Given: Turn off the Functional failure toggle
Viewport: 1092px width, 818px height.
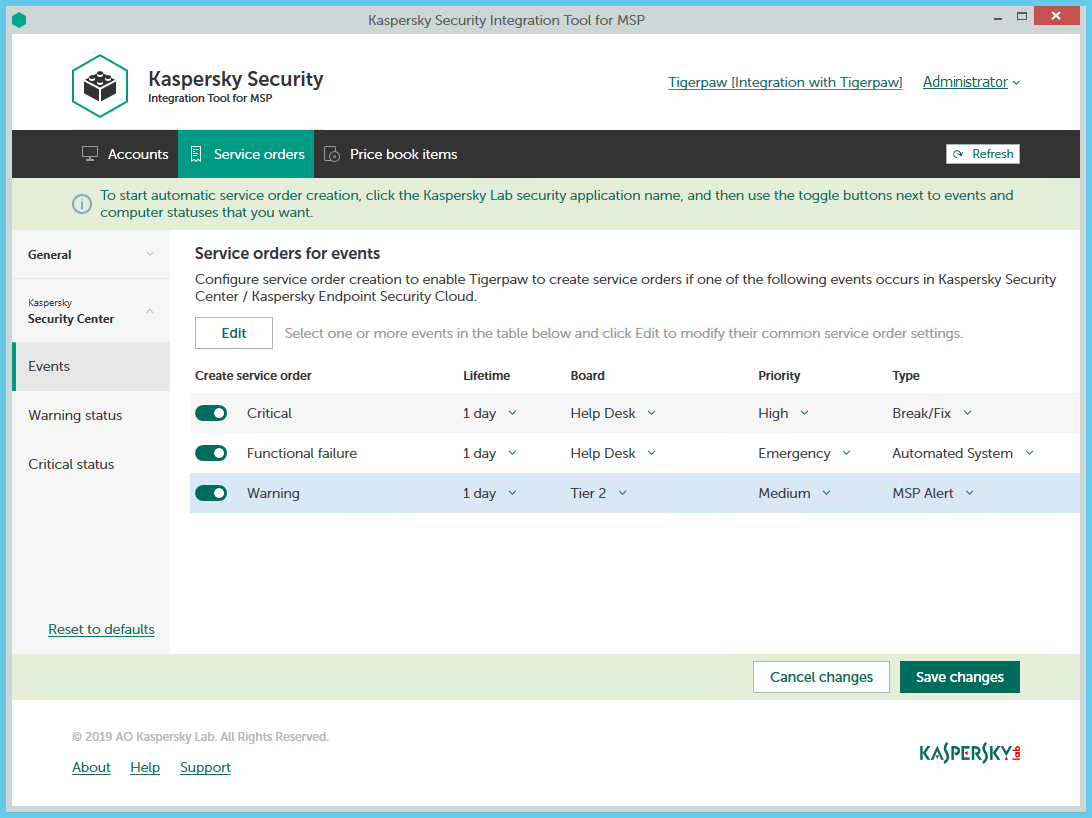Looking at the screenshot, I should click(211, 453).
